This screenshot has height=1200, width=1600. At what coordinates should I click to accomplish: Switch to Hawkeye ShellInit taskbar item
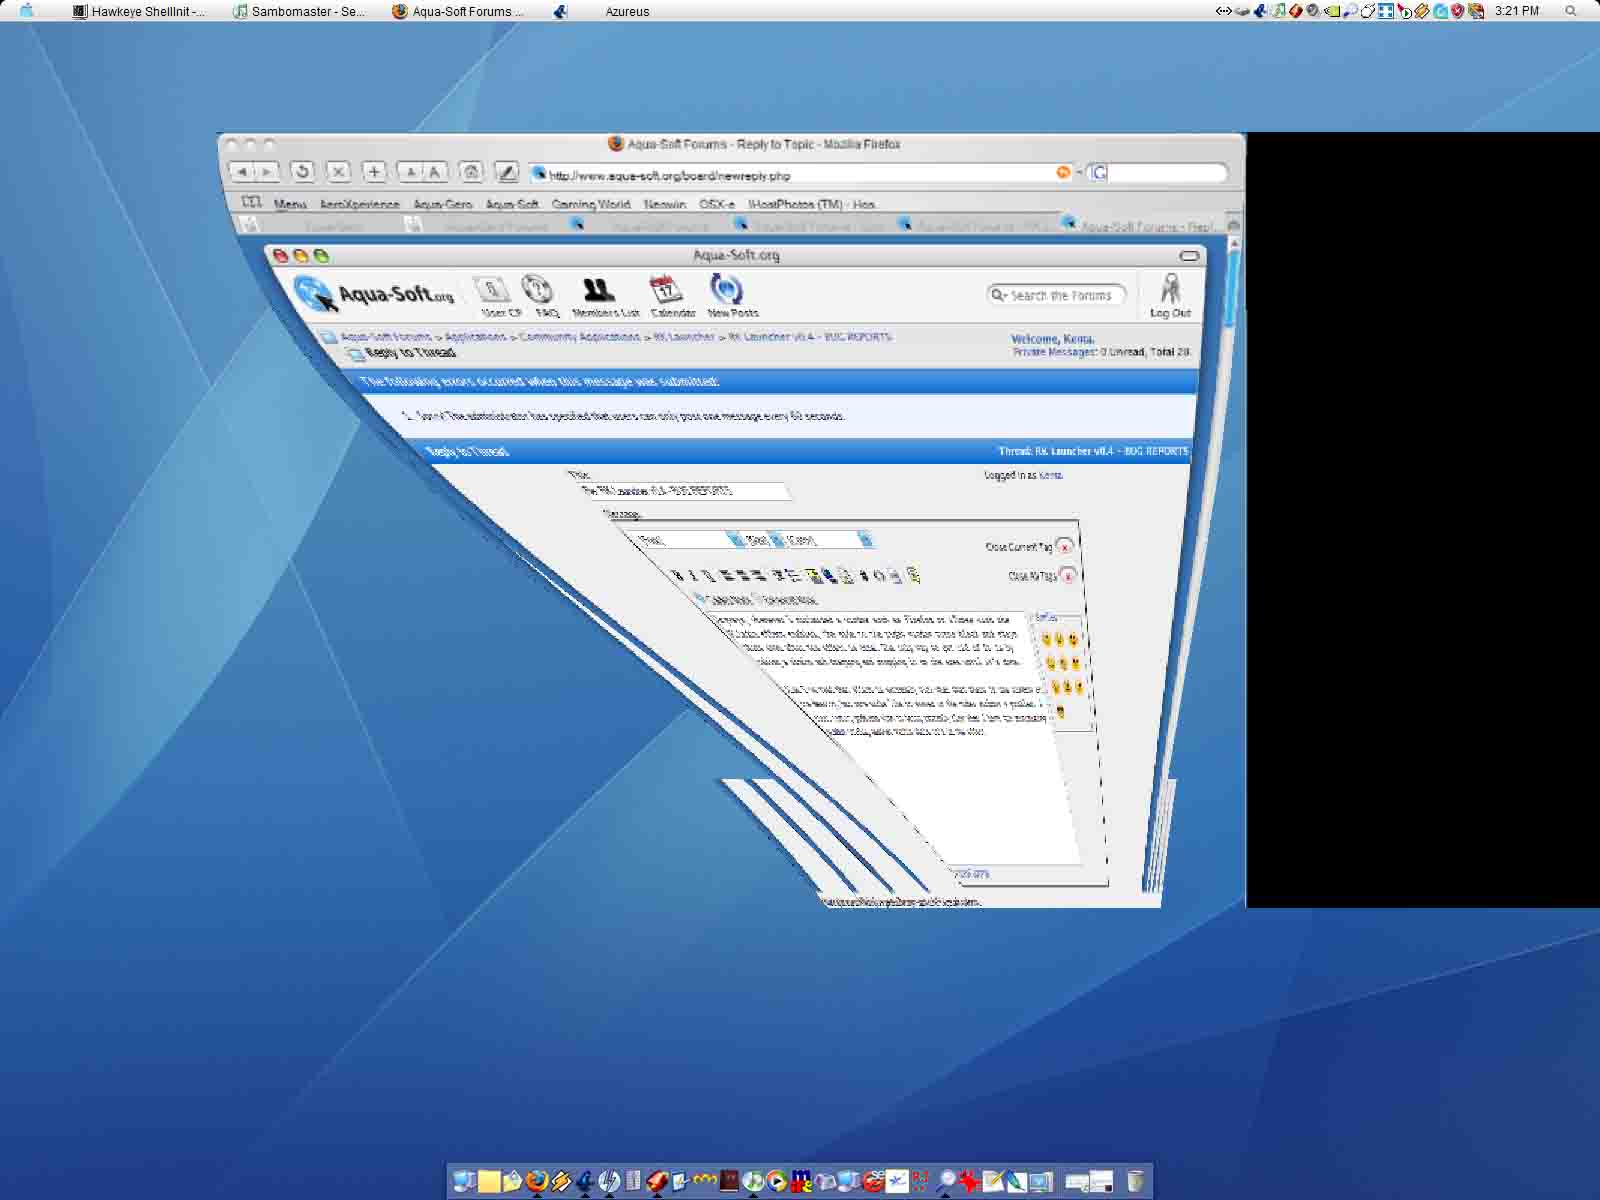[139, 11]
